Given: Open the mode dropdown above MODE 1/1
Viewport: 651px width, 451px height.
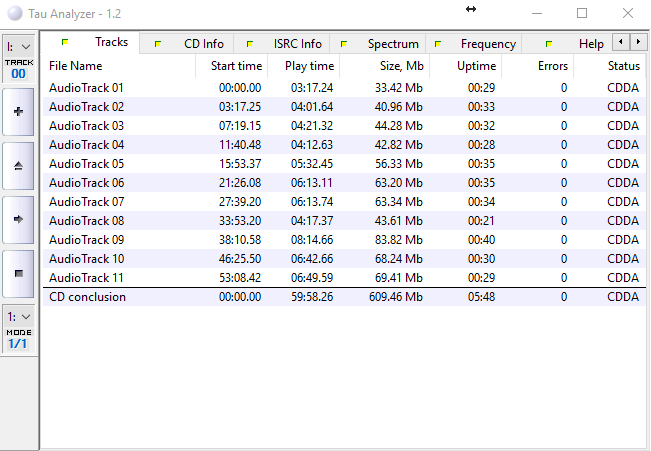Looking at the screenshot, I should tap(18, 317).
